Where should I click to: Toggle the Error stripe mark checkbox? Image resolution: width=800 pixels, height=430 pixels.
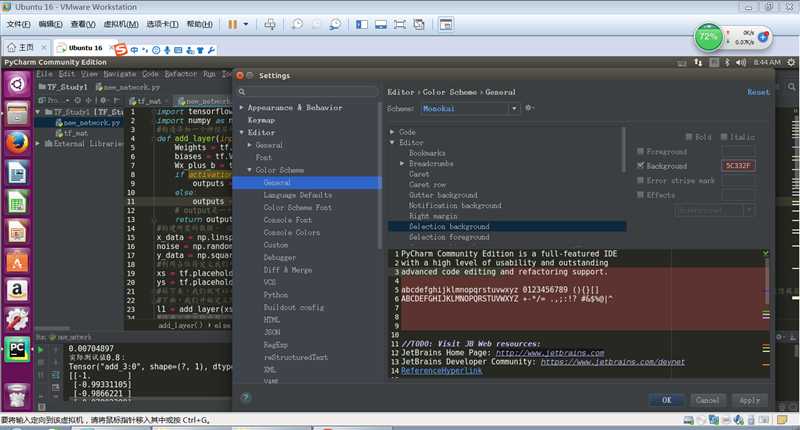(640, 181)
